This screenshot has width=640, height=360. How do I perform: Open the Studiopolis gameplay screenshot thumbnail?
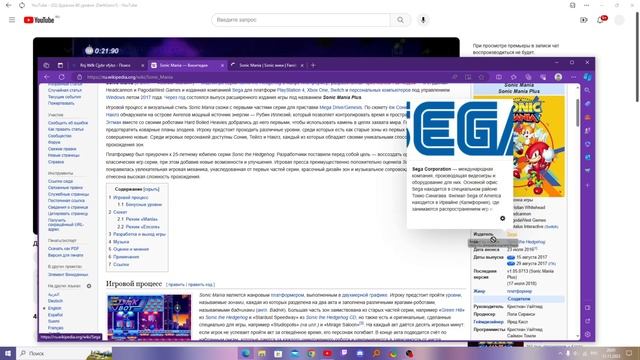click(149, 318)
